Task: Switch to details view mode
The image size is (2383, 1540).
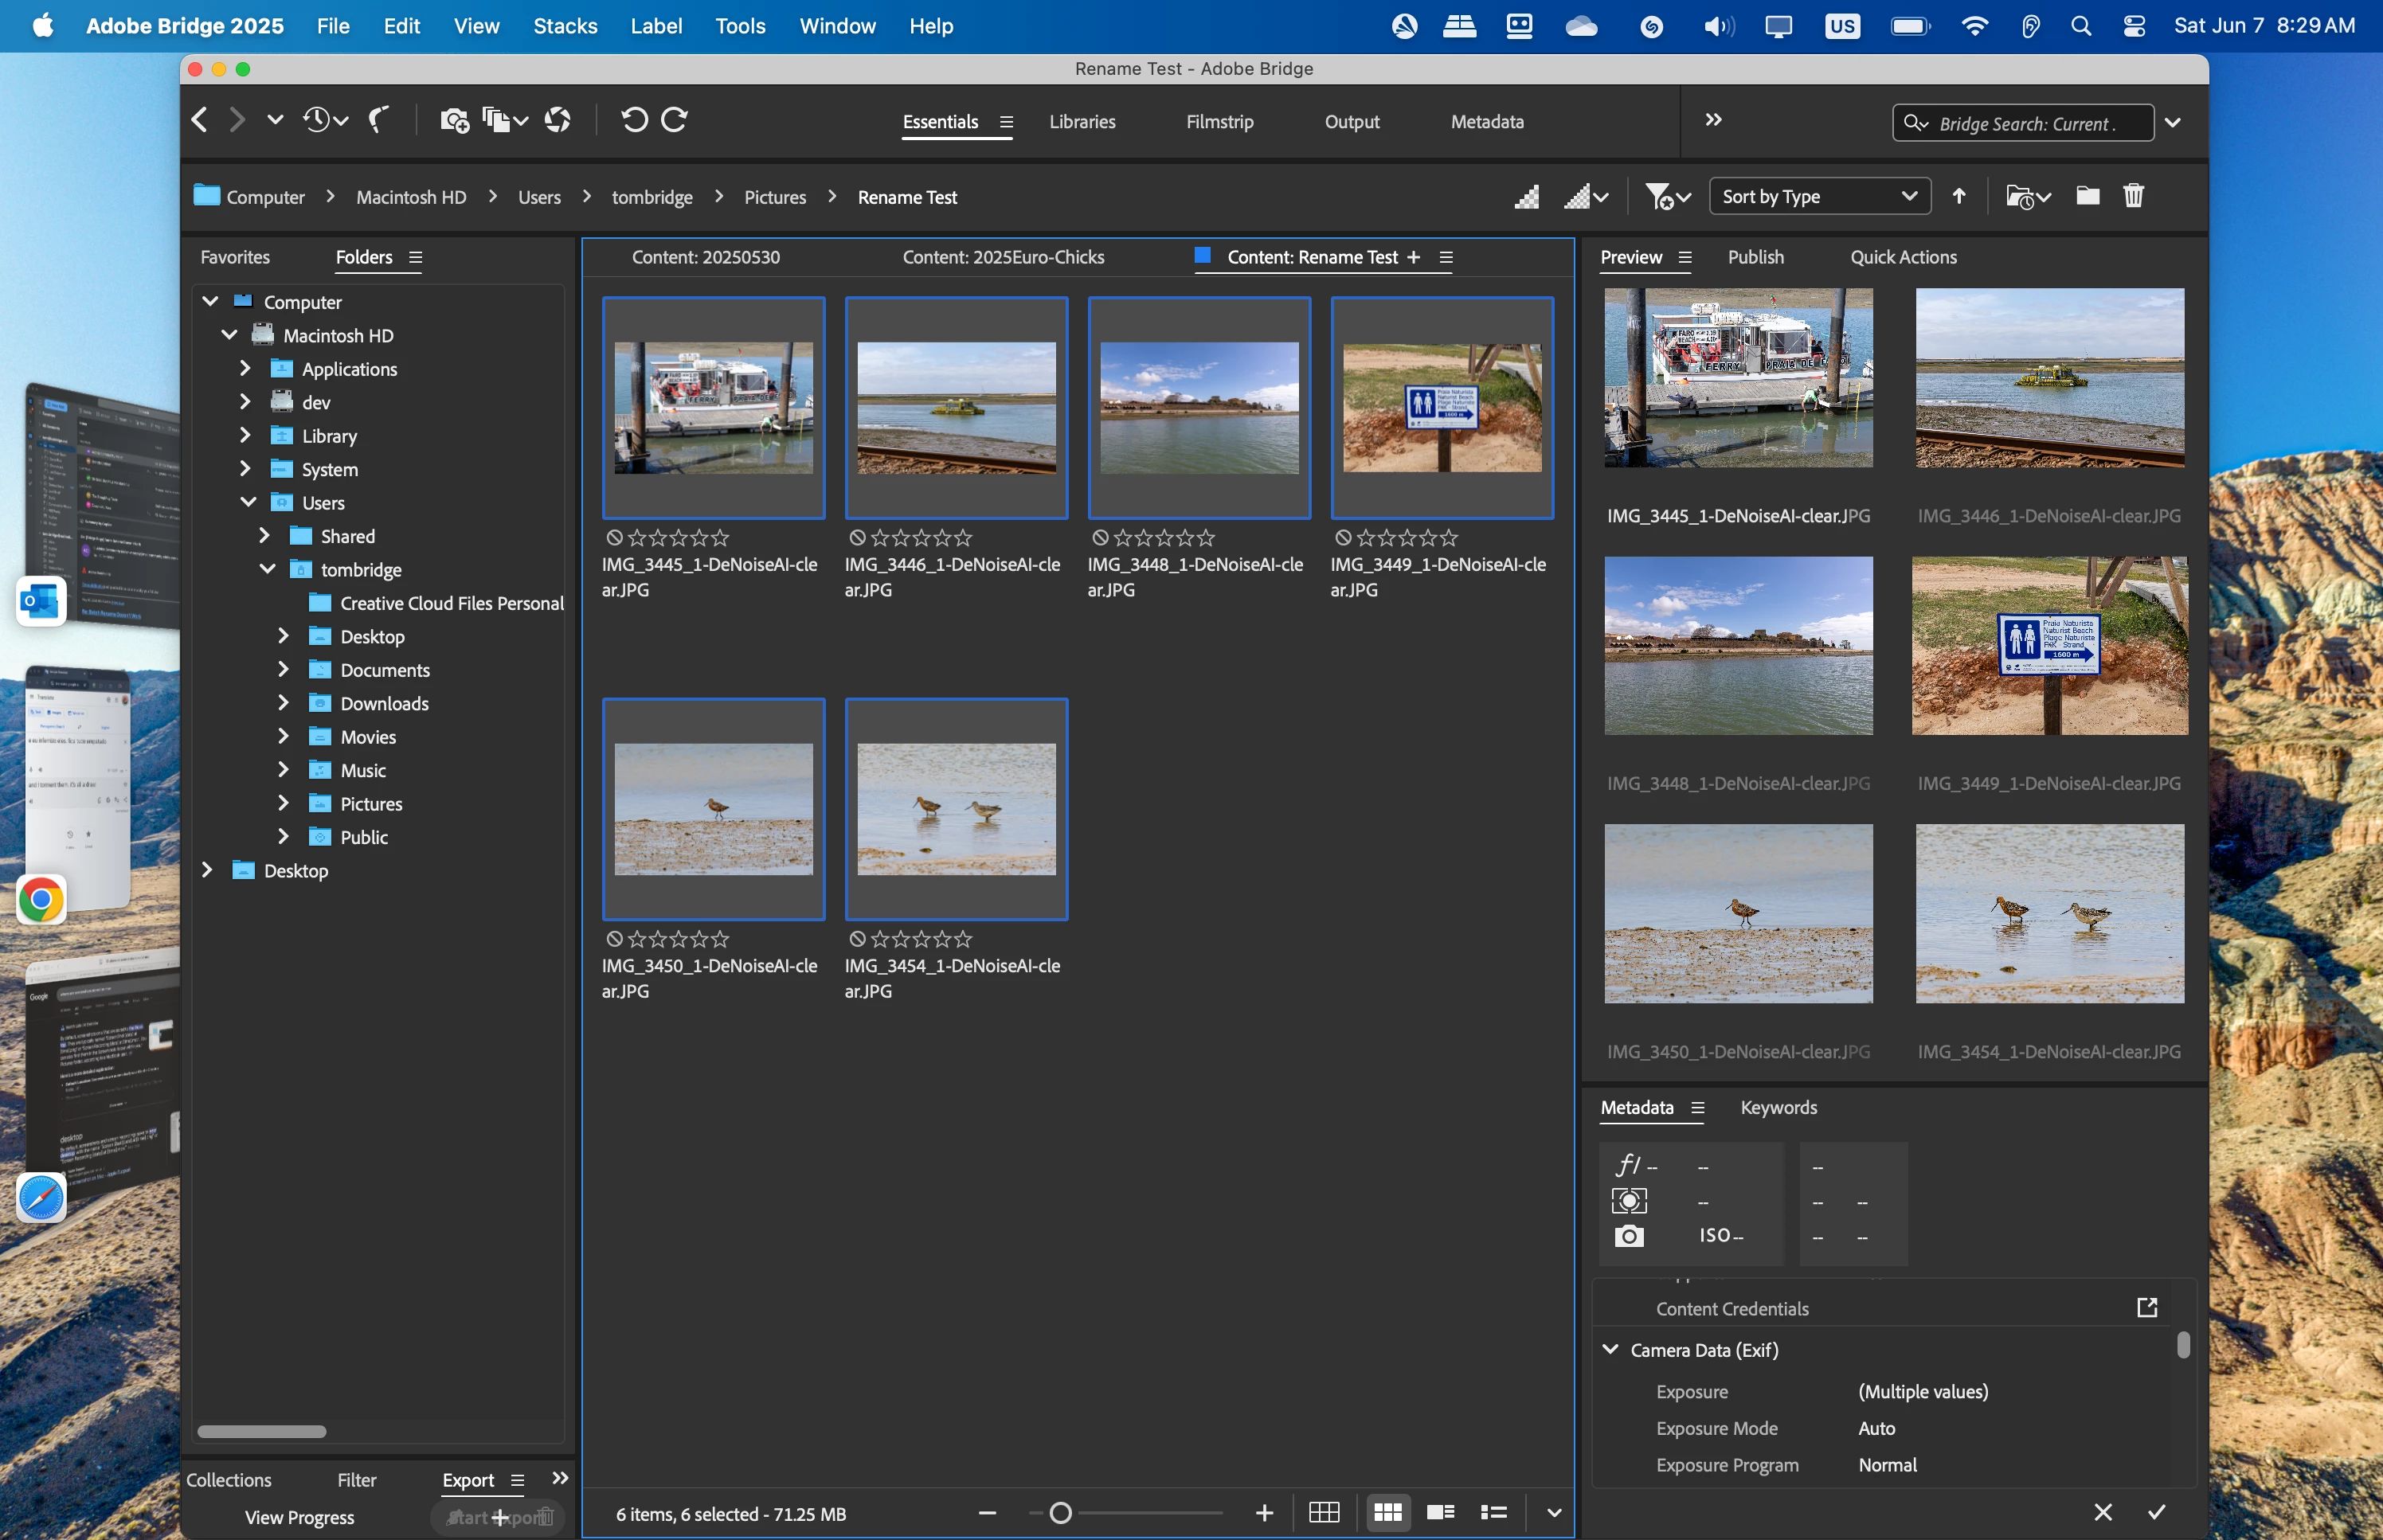Action: [1440, 1513]
